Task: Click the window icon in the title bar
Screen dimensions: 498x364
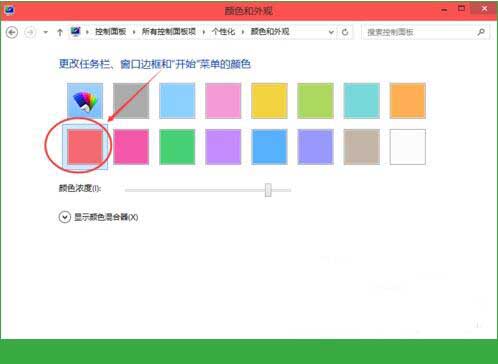Action: tap(9, 10)
